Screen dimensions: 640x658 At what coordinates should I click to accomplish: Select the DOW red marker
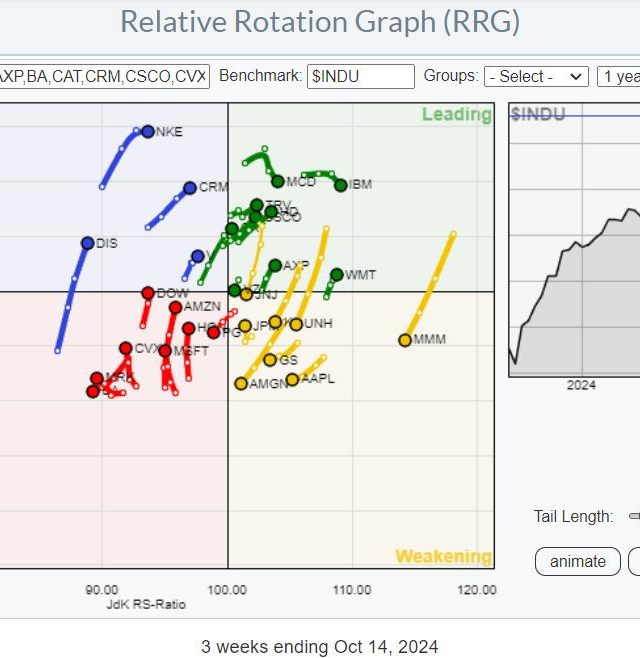coord(148,293)
